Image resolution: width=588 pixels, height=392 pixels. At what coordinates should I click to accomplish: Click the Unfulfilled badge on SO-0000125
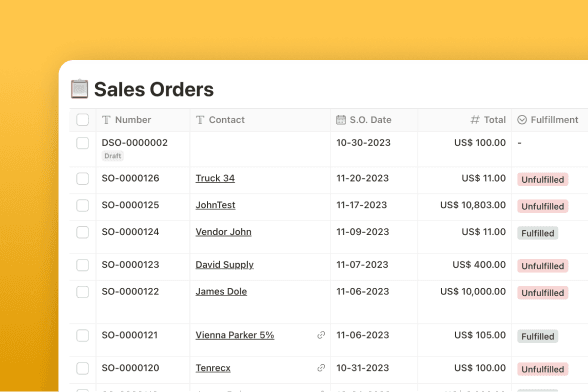[x=543, y=206]
